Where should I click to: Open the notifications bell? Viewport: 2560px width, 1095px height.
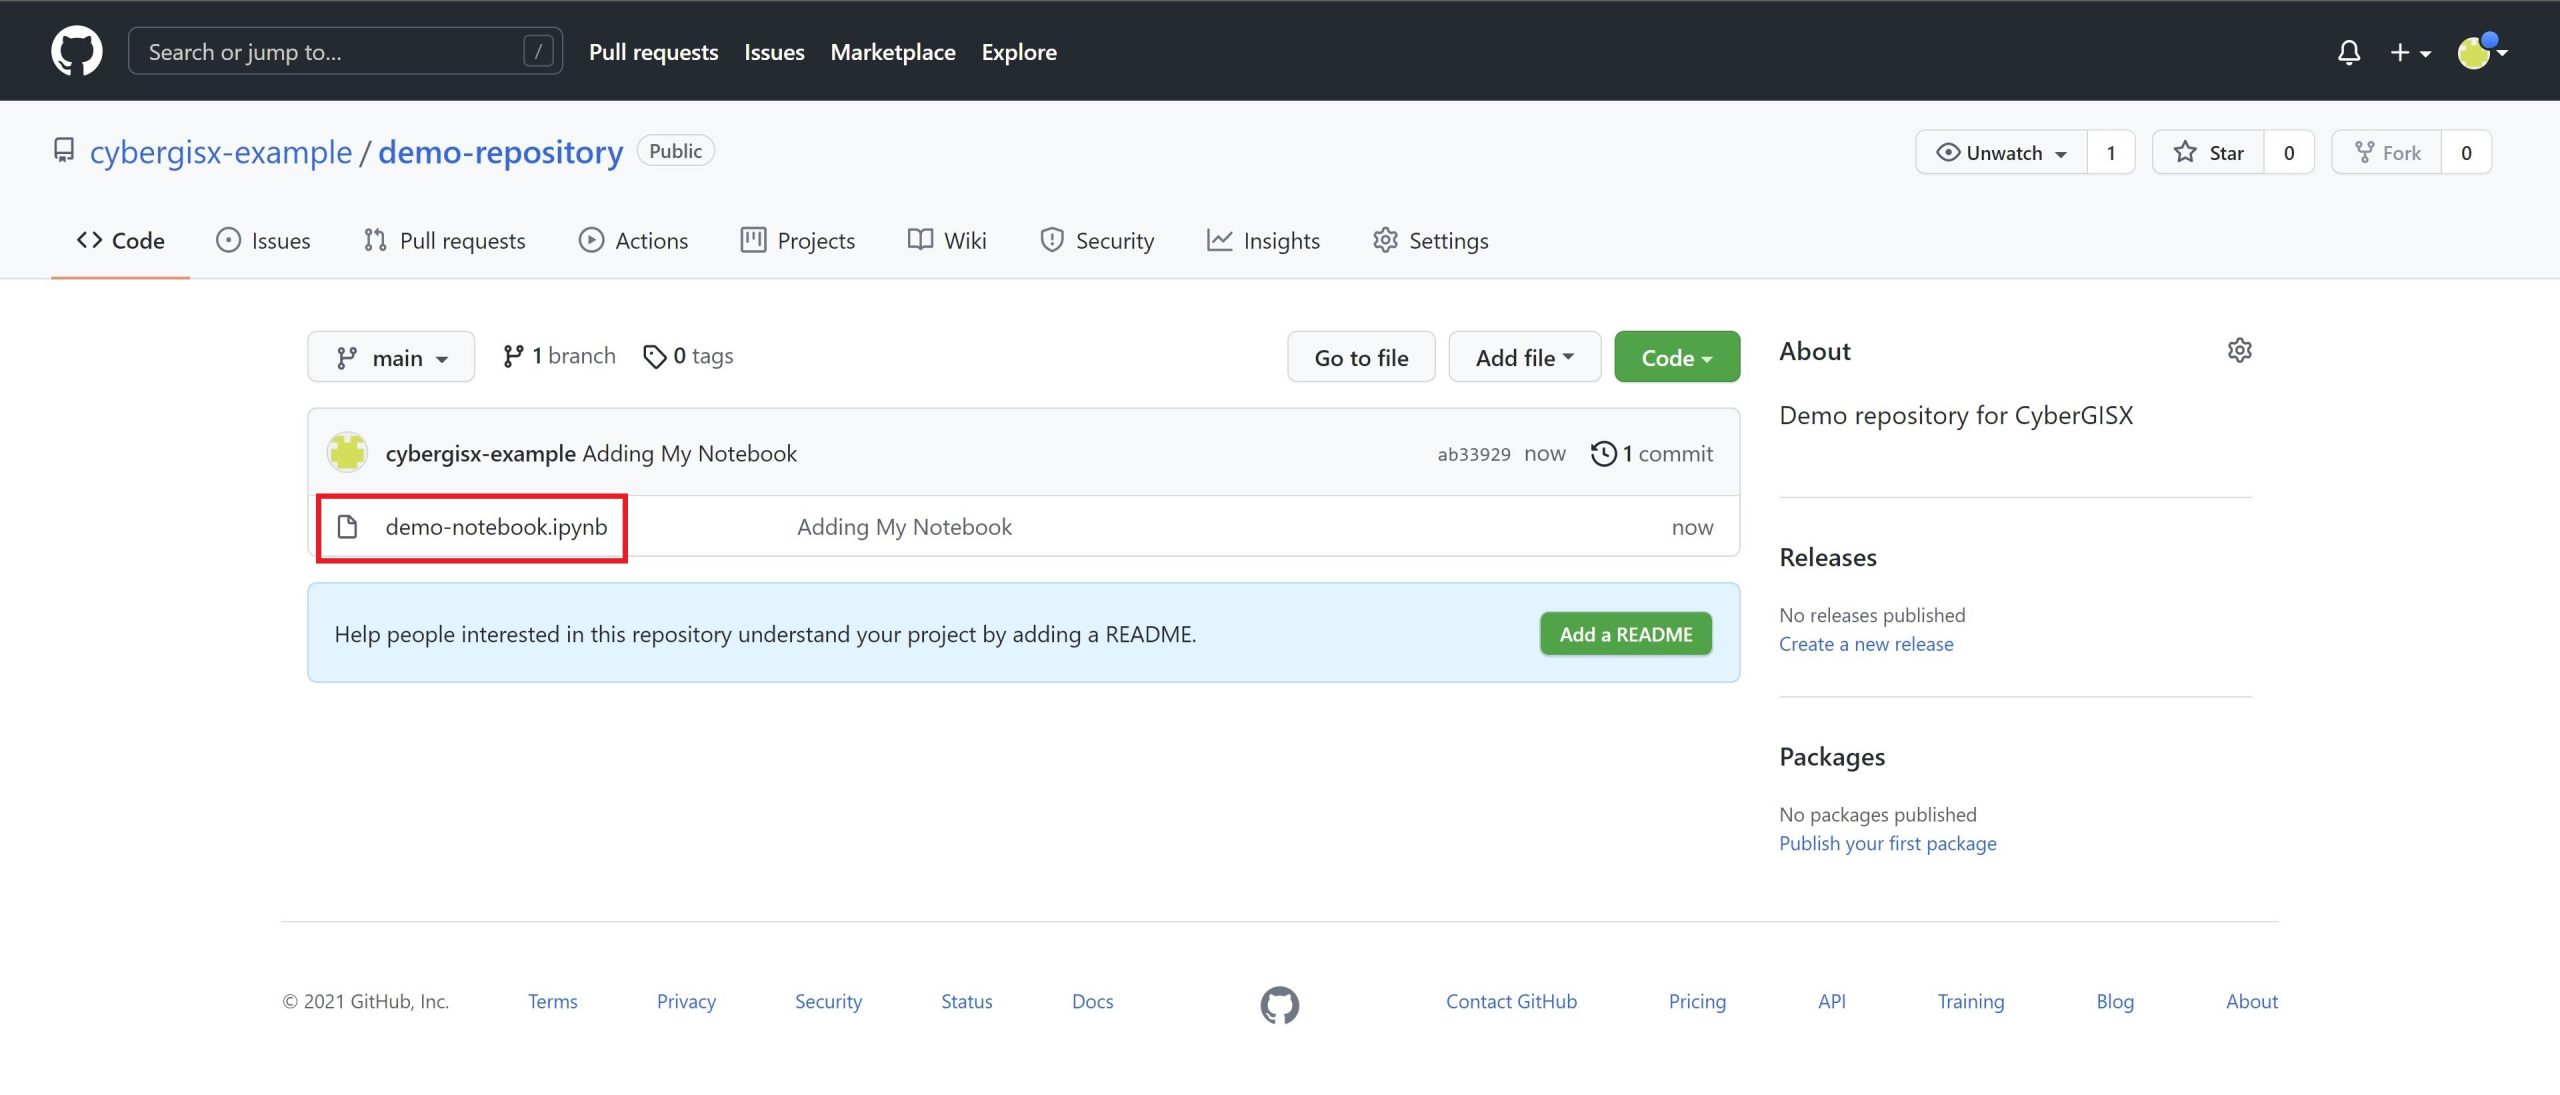pyautogui.click(x=2349, y=52)
